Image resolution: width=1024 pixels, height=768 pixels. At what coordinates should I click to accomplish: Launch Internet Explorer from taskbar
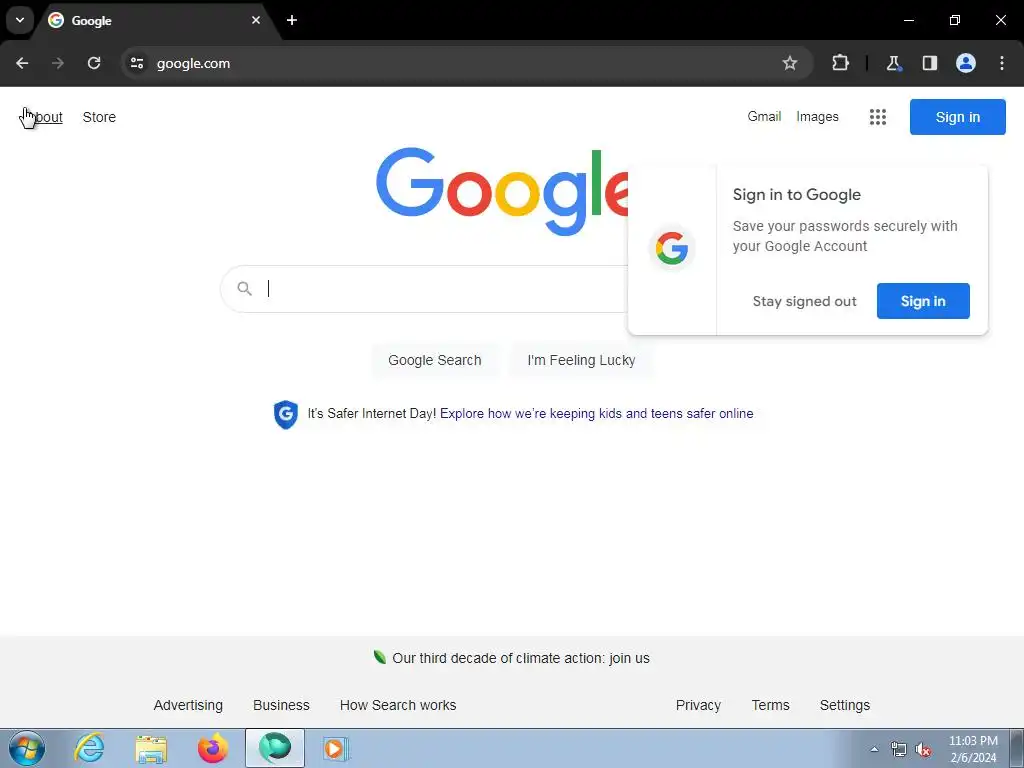coord(89,748)
